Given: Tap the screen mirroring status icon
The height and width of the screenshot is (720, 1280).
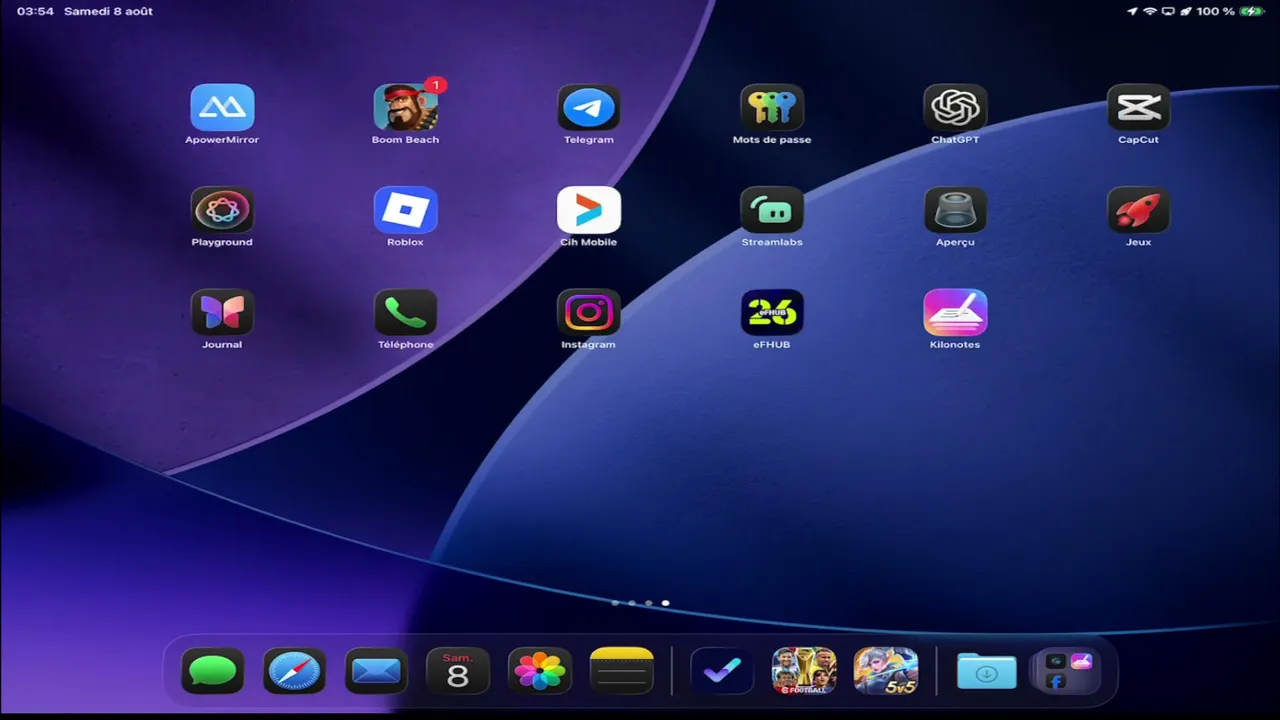Looking at the screenshot, I should tap(1168, 11).
